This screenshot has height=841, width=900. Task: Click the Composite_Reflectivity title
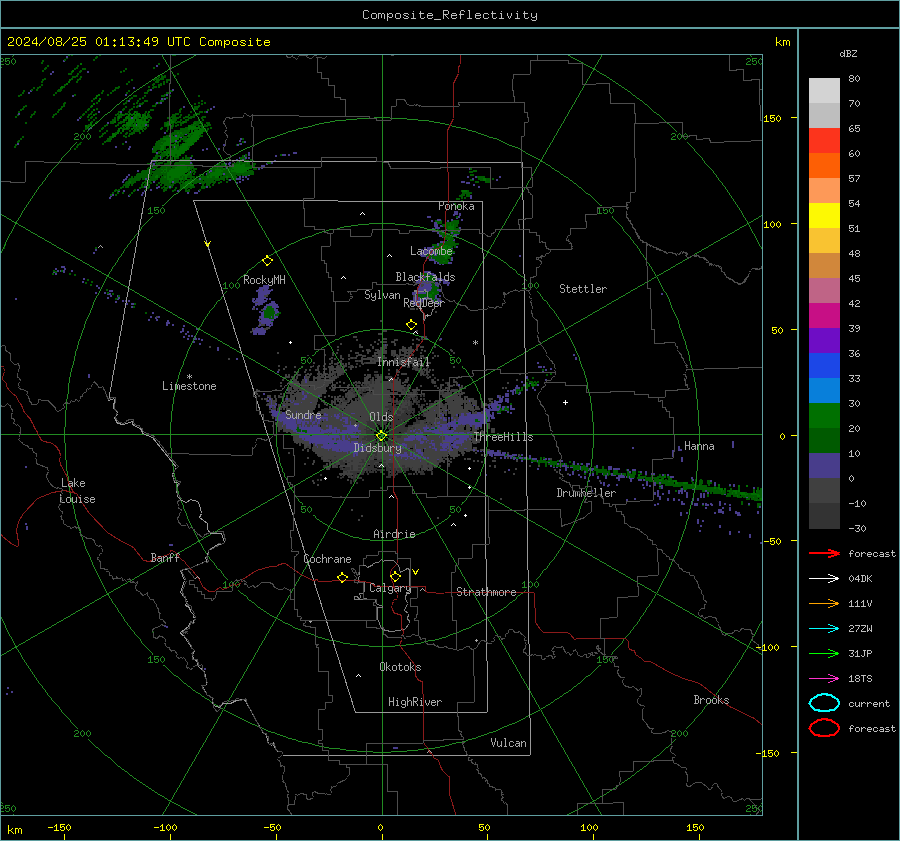450,15
